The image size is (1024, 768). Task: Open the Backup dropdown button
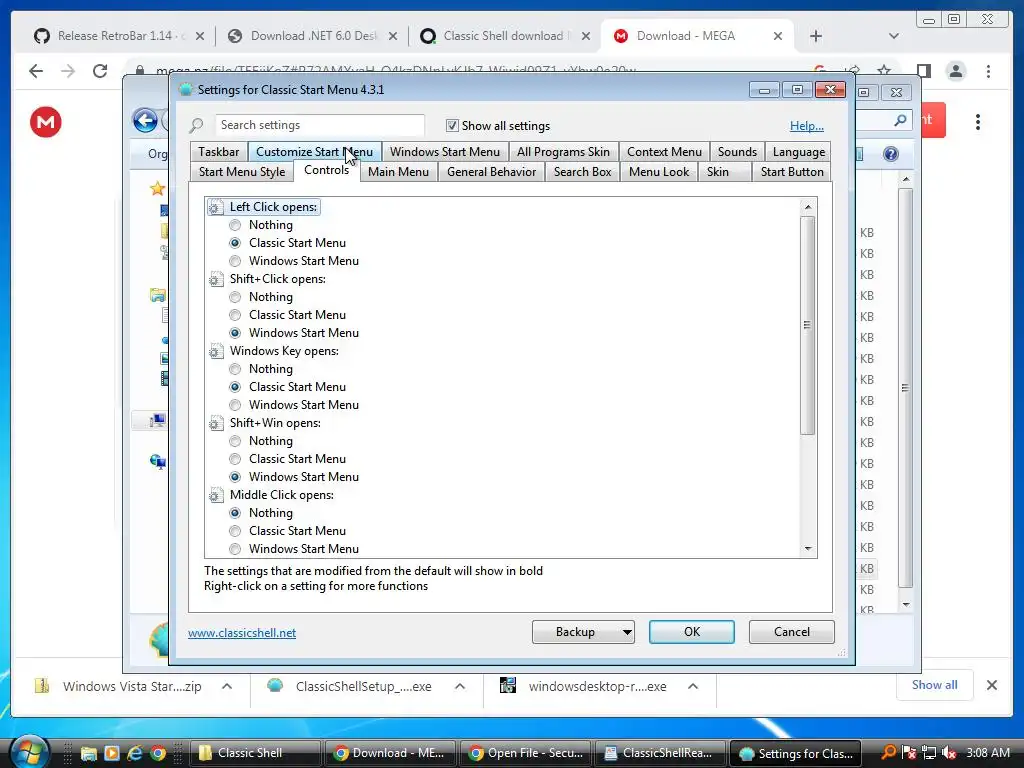point(583,632)
